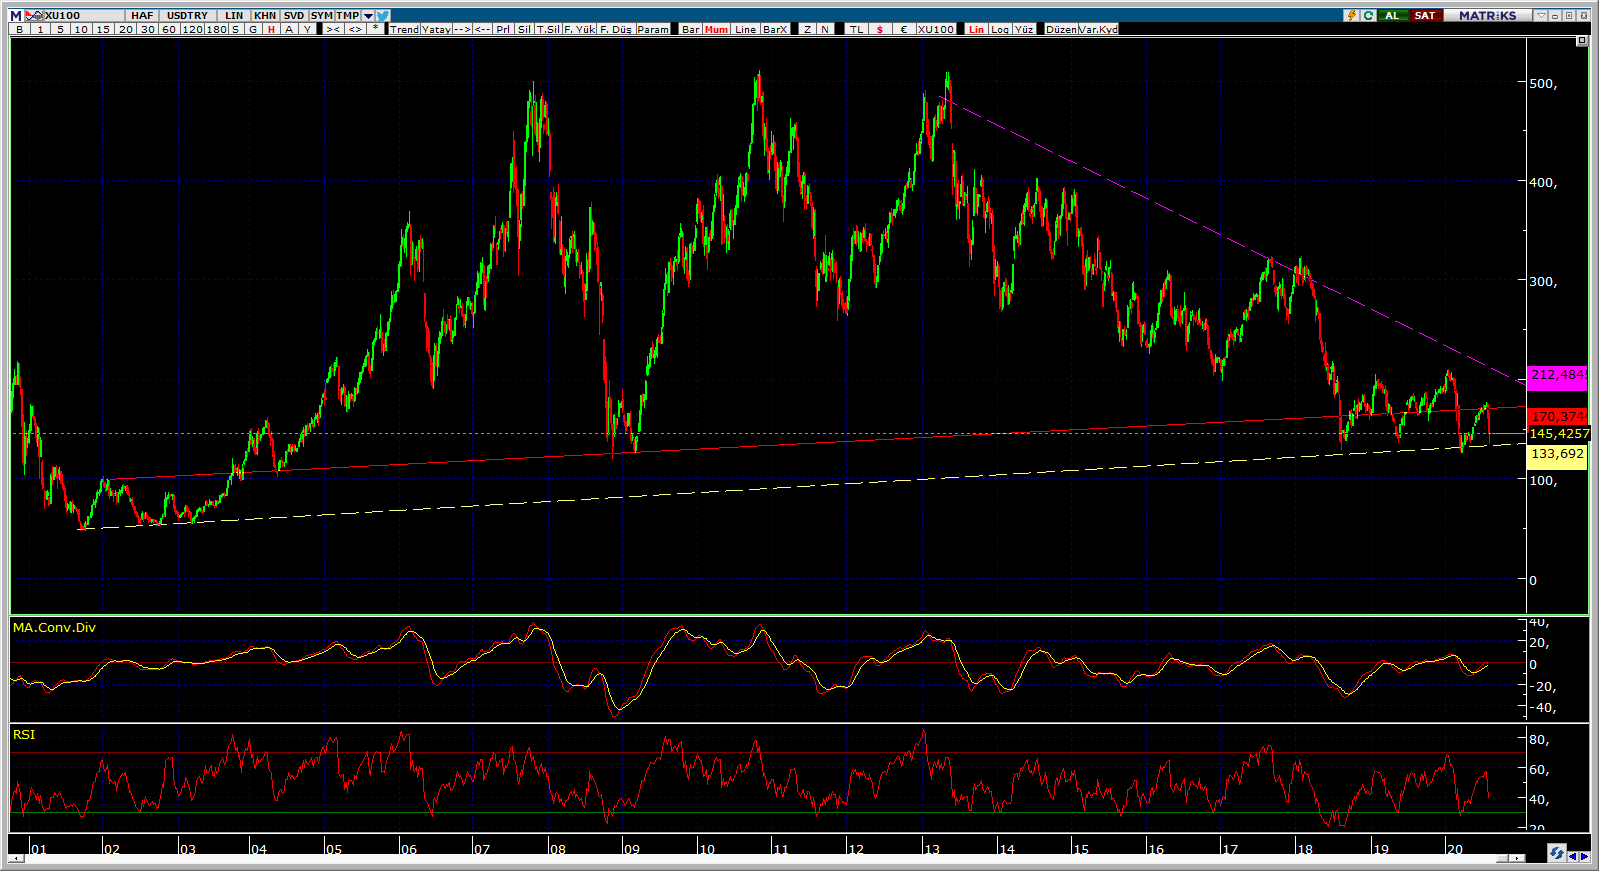Switch to Log logarithmic scale
The image size is (1599, 871).
point(1000,29)
